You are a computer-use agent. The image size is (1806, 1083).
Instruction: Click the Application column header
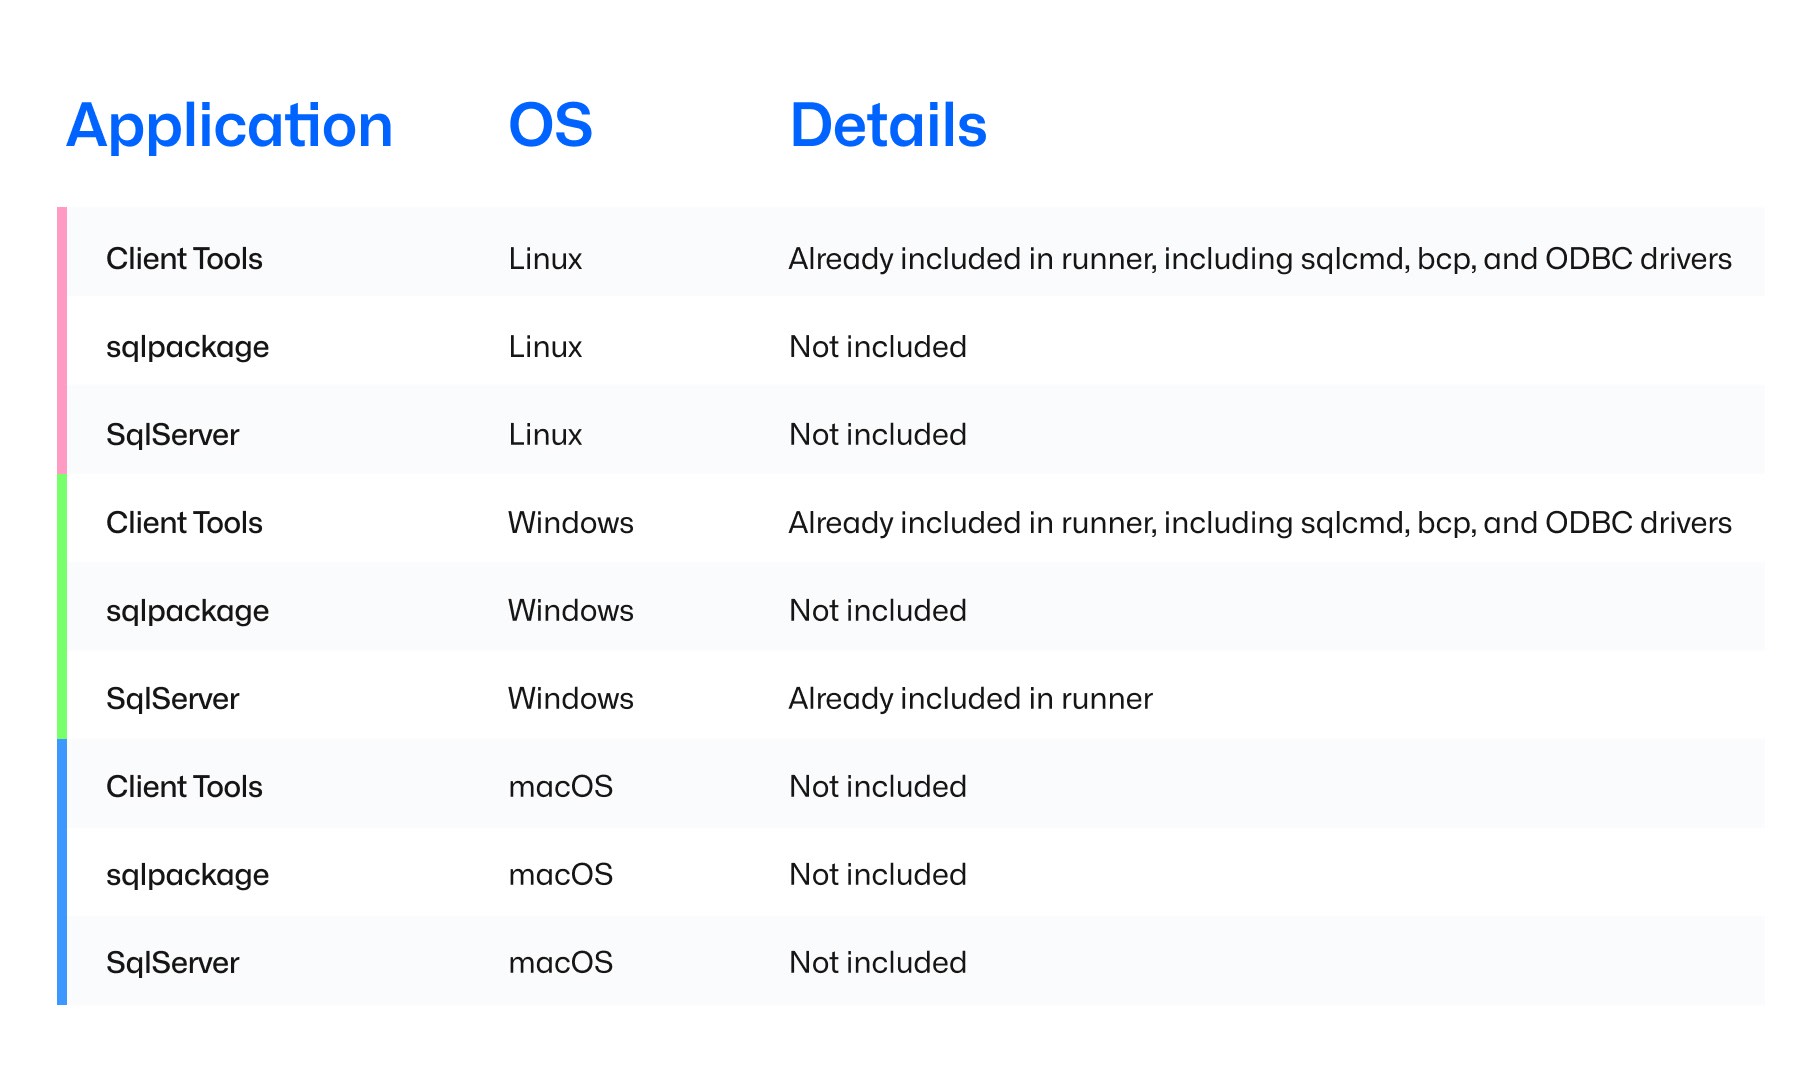(229, 127)
